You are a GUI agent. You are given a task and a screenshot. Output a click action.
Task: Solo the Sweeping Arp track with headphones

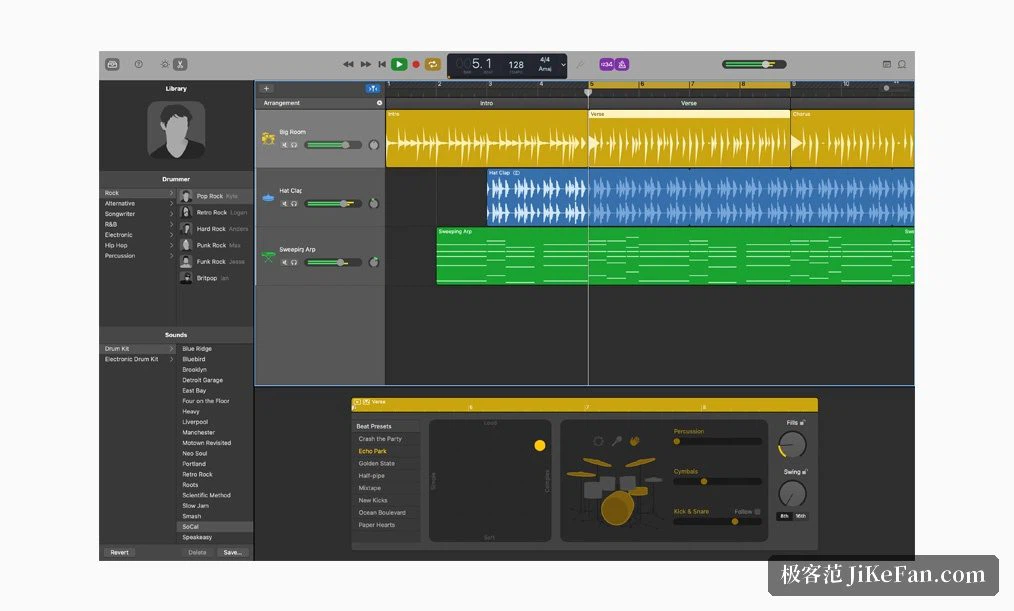294,263
